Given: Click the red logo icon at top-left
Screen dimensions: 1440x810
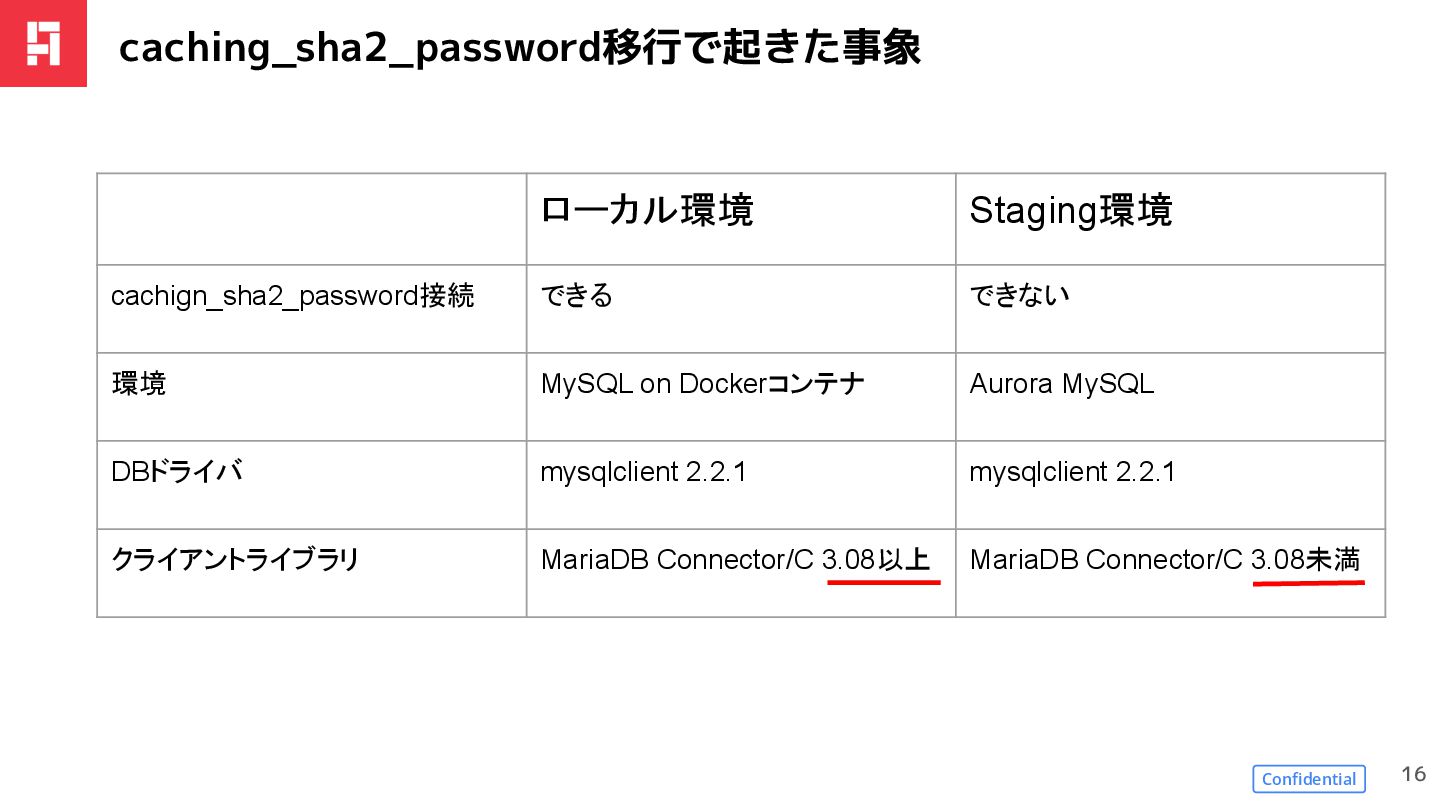Looking at the screenshot, I should [43, 43].
